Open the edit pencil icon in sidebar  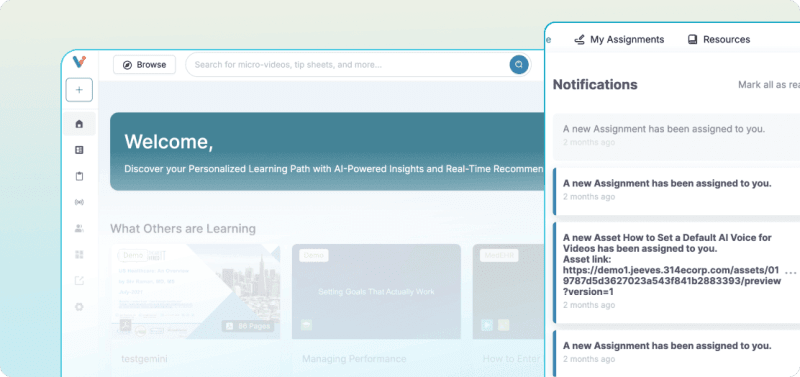(x=79, y=281)
